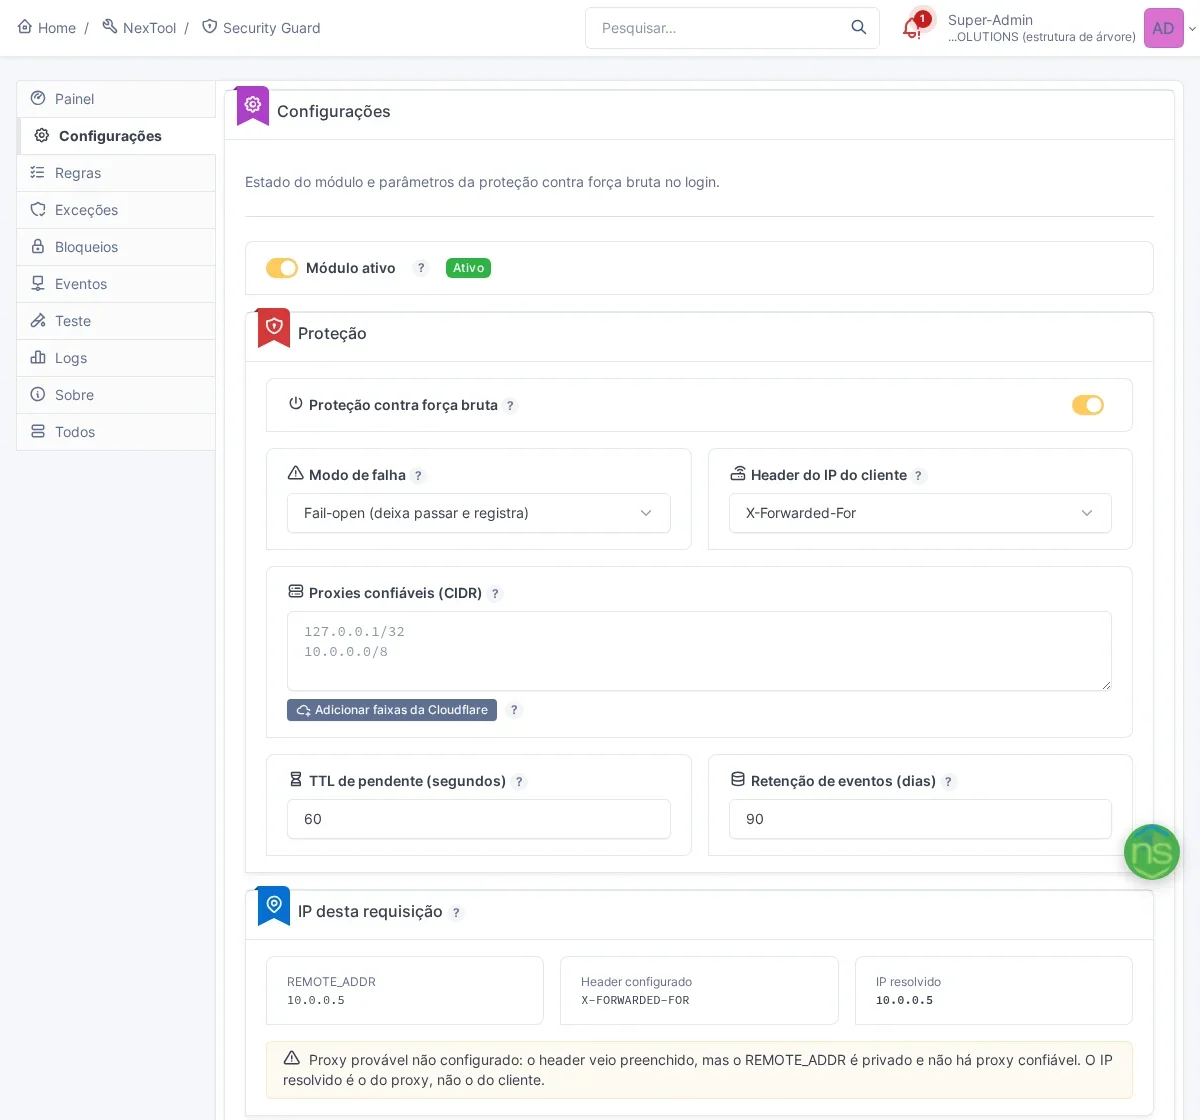Click the NexTool wrench icon in breadcrumb
1200x1120 pixels.
click(110, 27)
